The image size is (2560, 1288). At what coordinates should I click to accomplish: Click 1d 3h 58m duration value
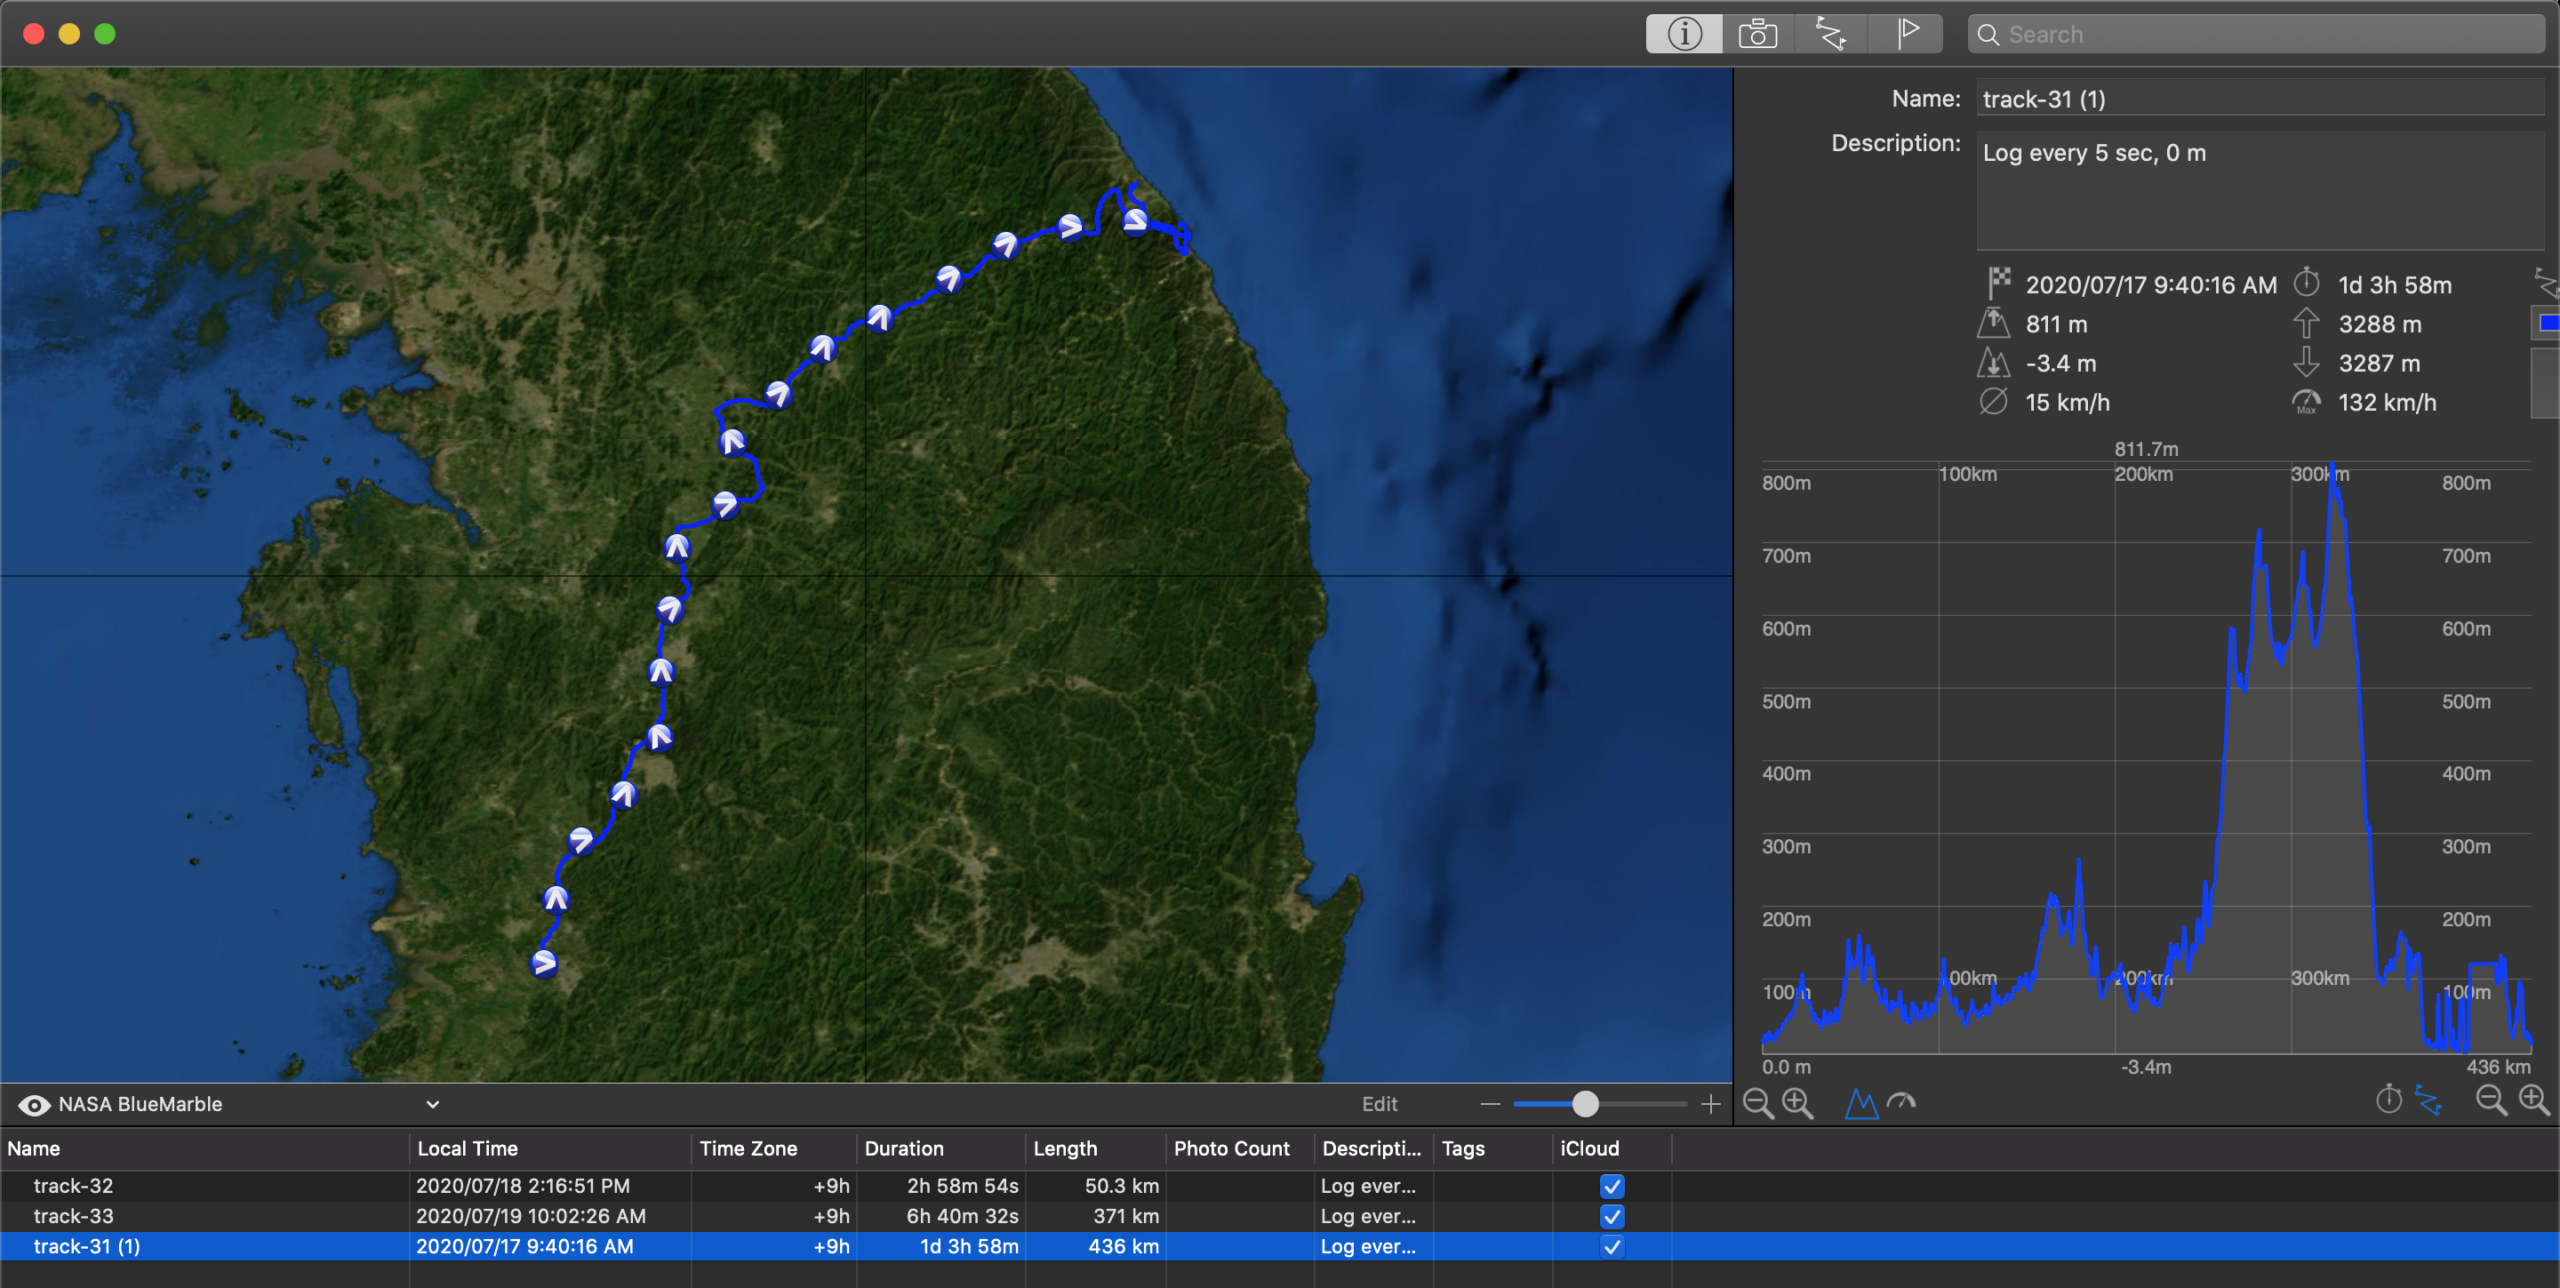coord(2395,285)
